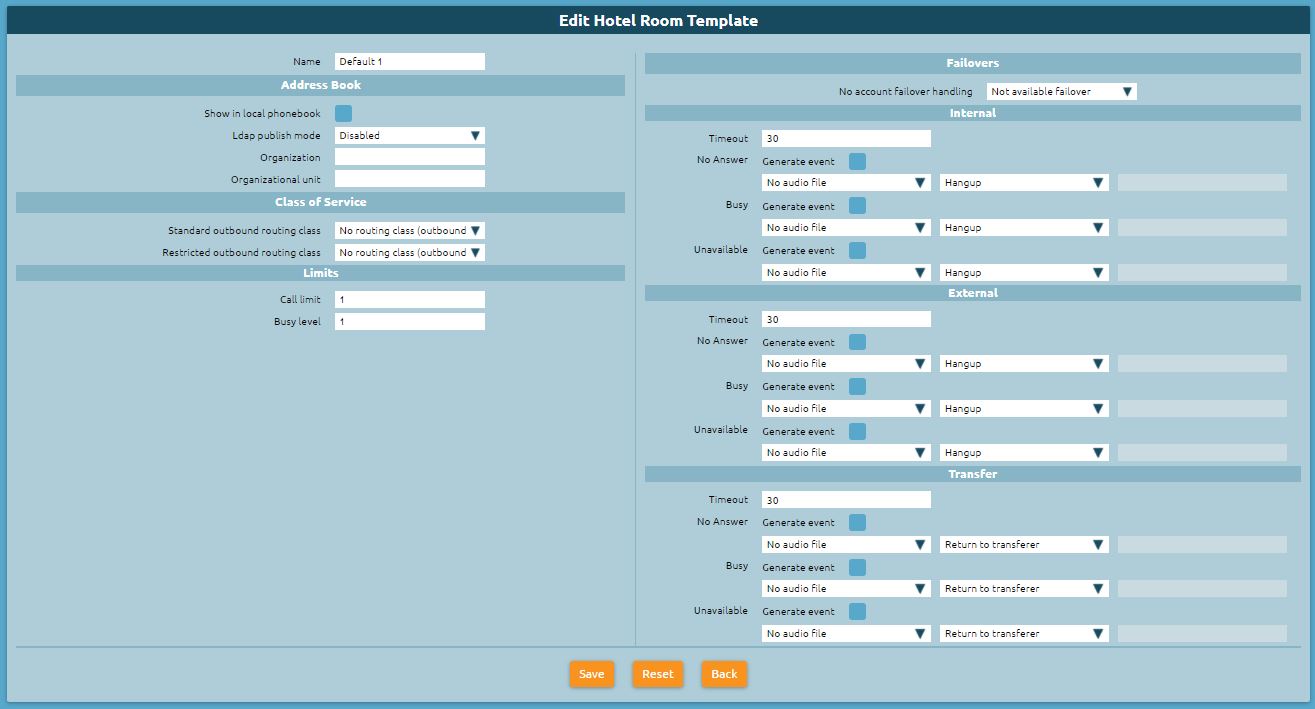Focus the Busy level input field

tap(410, 321)
